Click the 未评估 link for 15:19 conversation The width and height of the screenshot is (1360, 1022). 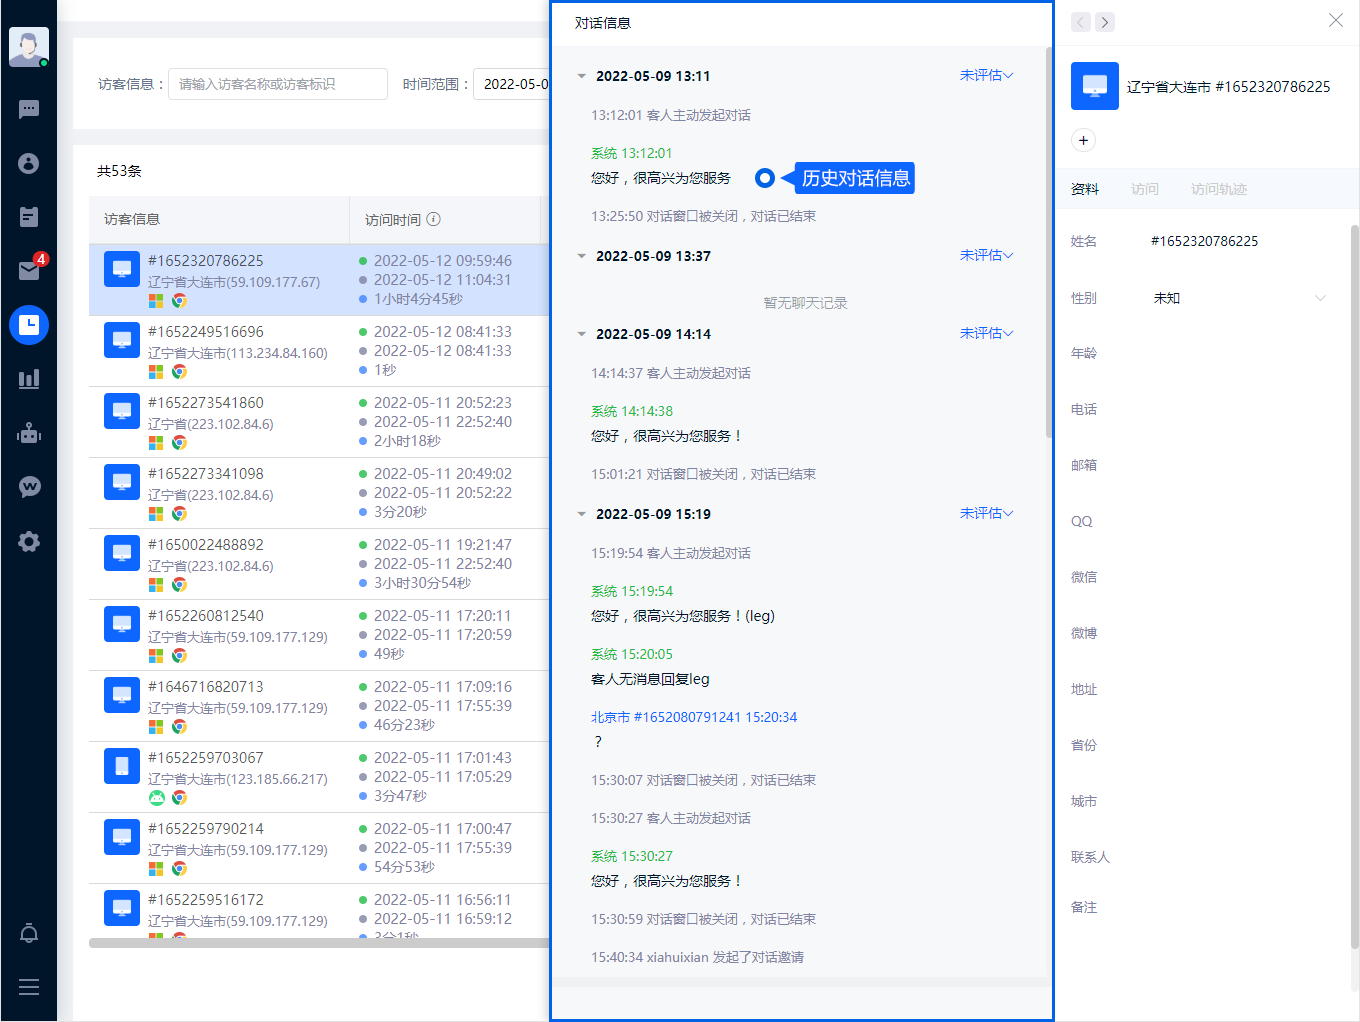point(986,513)
